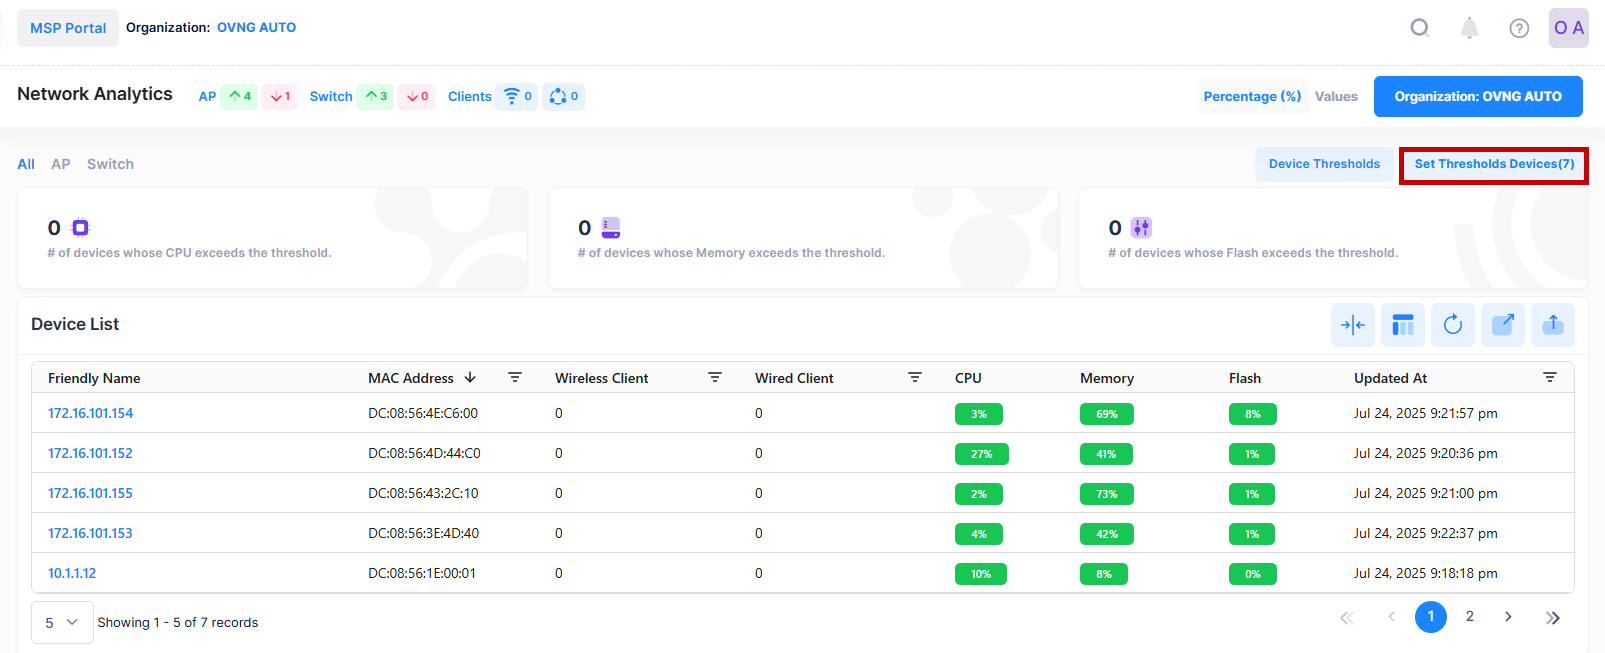Click the search icon in header
This screenshot has width=1605, height=653.
click(x=1419, y=28)
